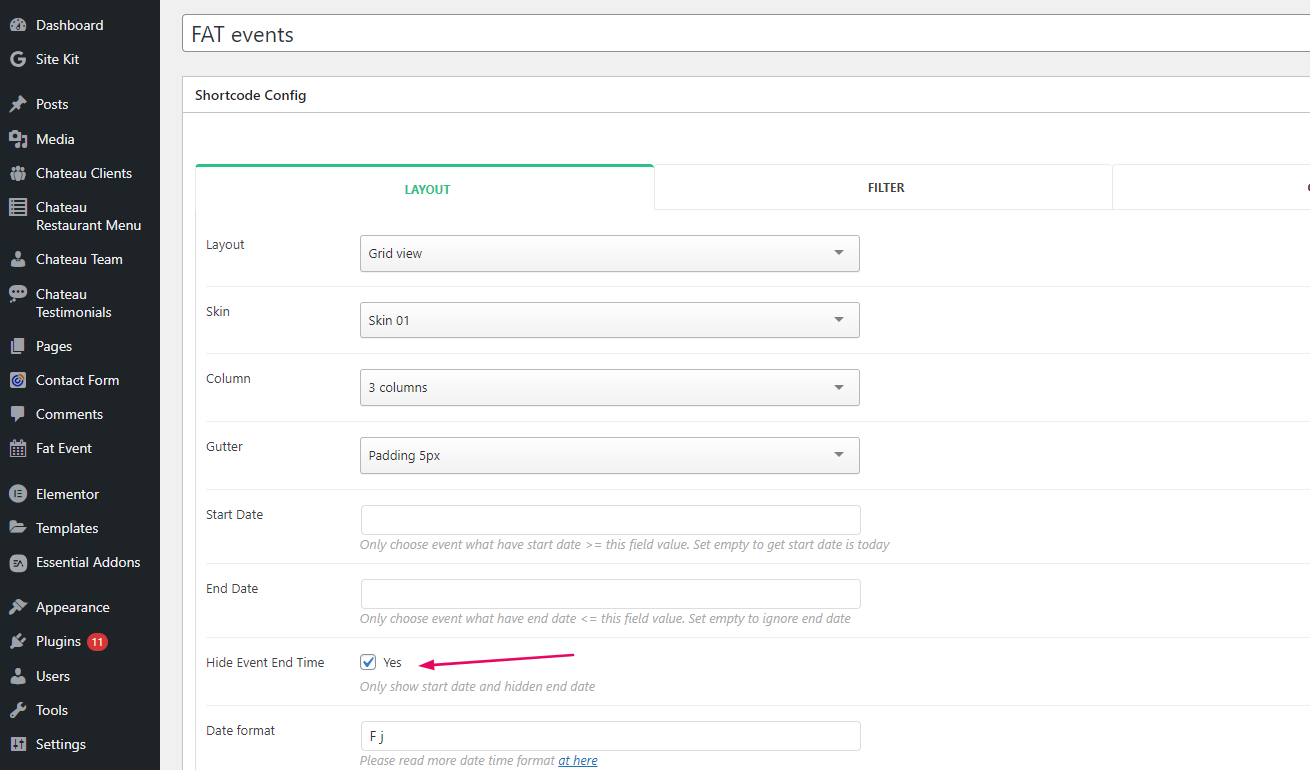Image resolution: width=1310 pixels, height=770 pixels.
Task: Click the Start Date input field
Action: click(610, 520)
